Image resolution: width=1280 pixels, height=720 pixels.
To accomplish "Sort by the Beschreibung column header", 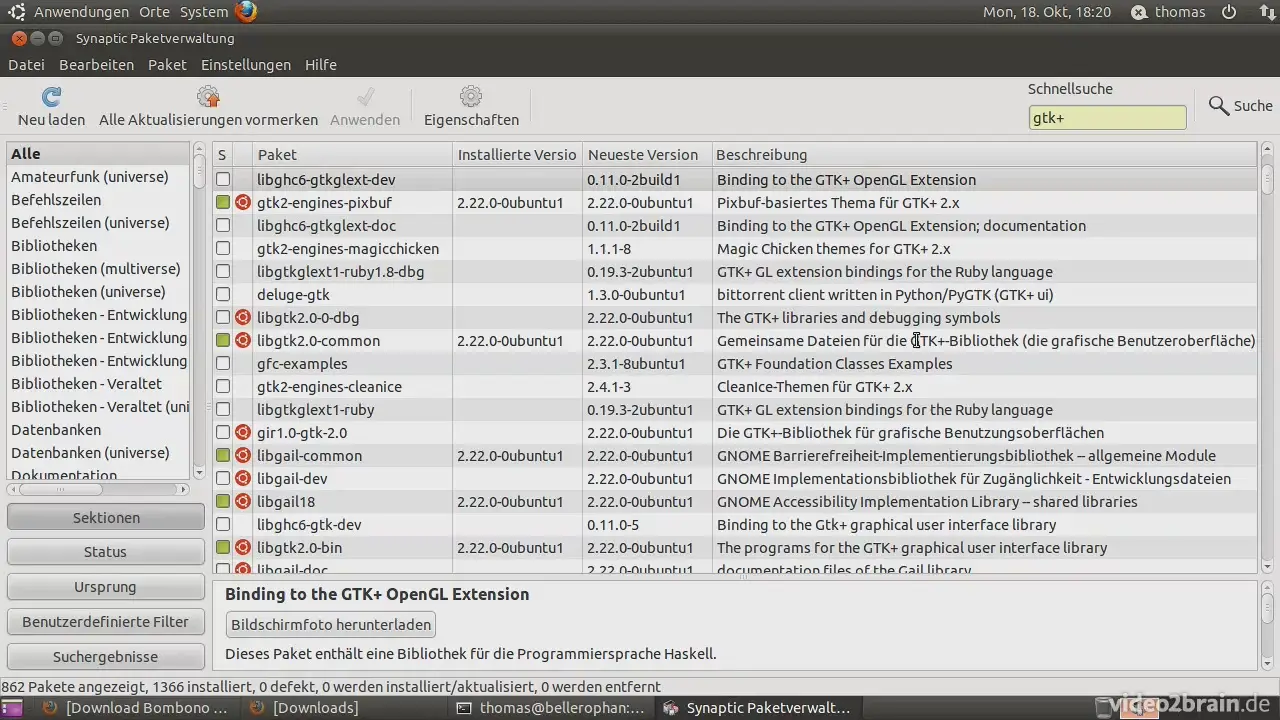I will coord(984,155).
